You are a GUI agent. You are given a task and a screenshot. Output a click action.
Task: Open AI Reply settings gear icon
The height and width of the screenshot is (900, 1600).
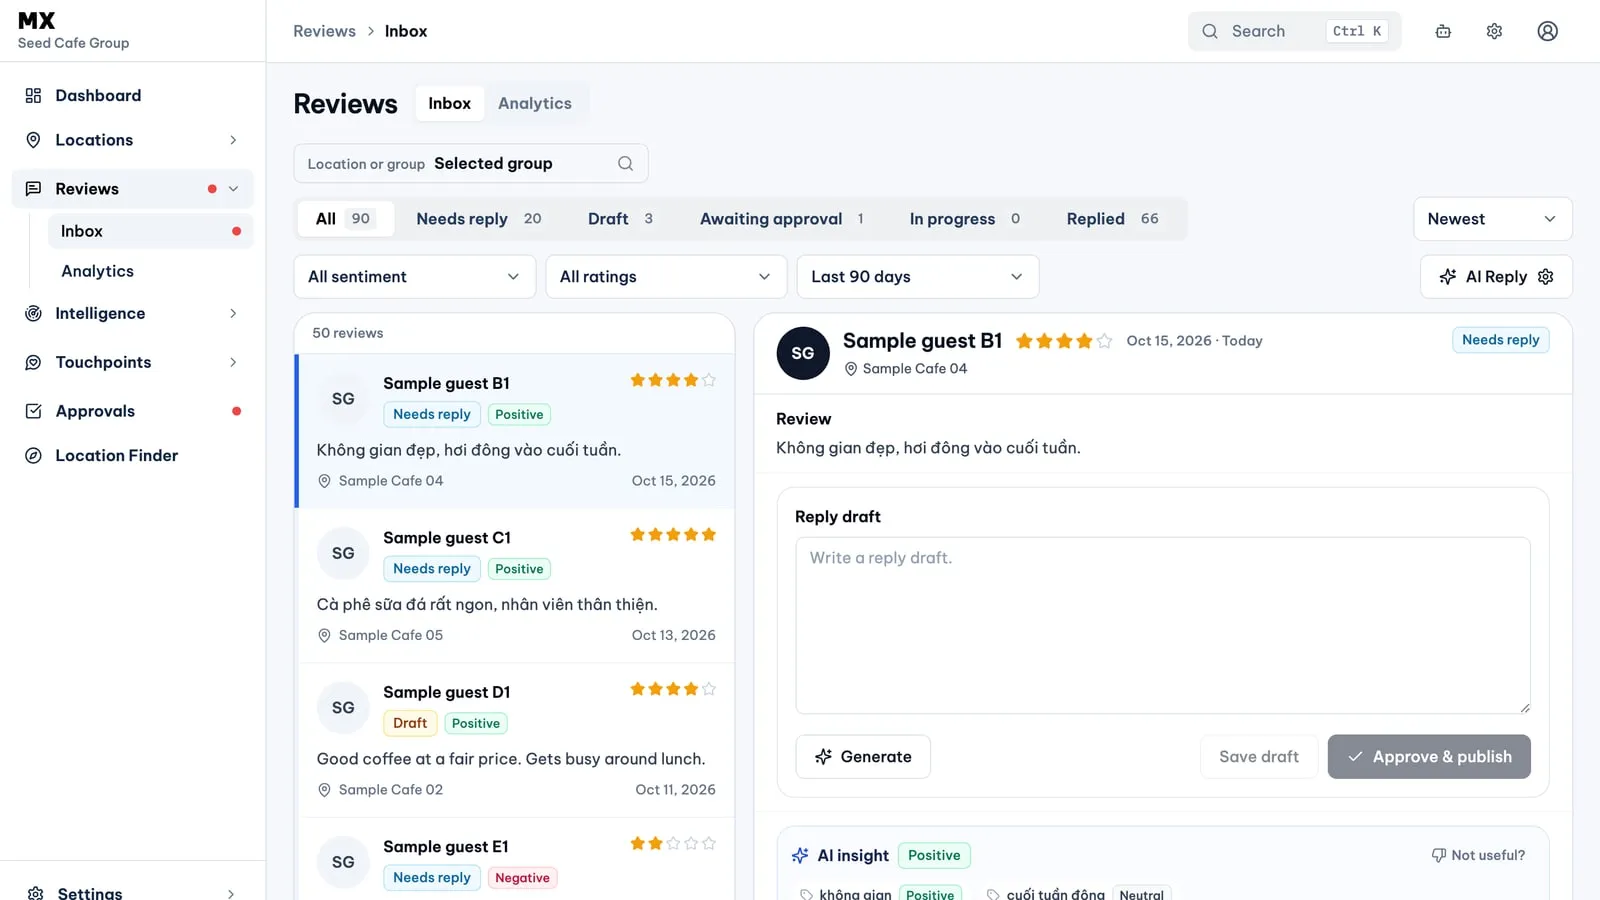coord(1546,277)
